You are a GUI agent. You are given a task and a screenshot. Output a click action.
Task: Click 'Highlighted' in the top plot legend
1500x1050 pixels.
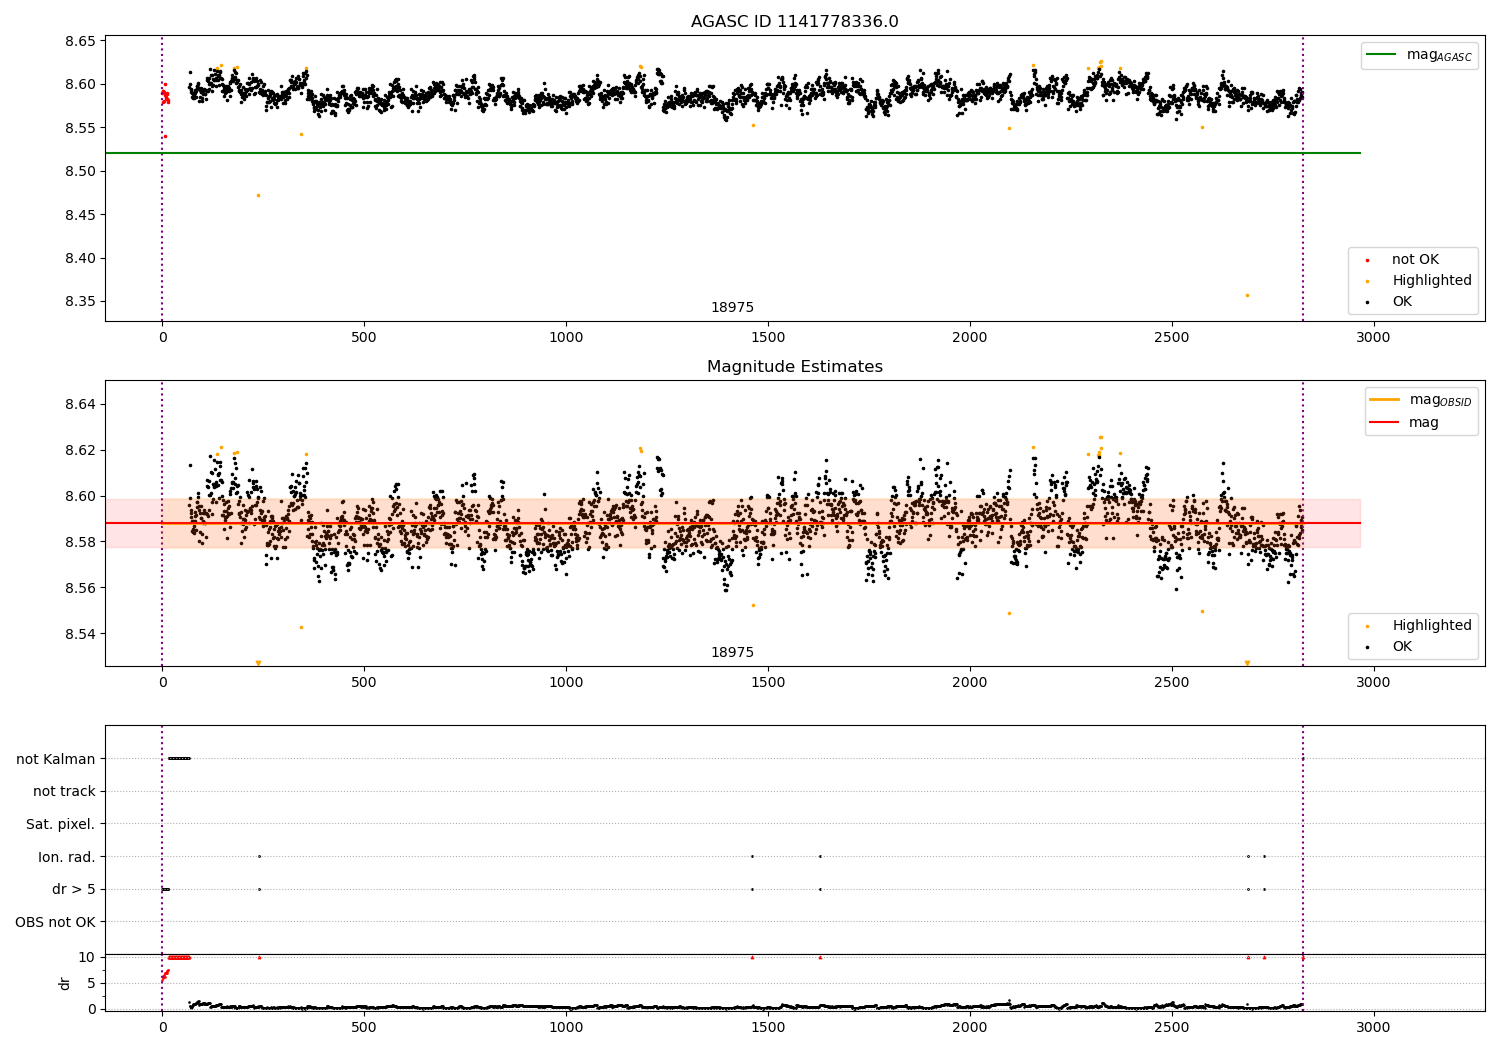pyautogui.click(x=1432, y=281)
